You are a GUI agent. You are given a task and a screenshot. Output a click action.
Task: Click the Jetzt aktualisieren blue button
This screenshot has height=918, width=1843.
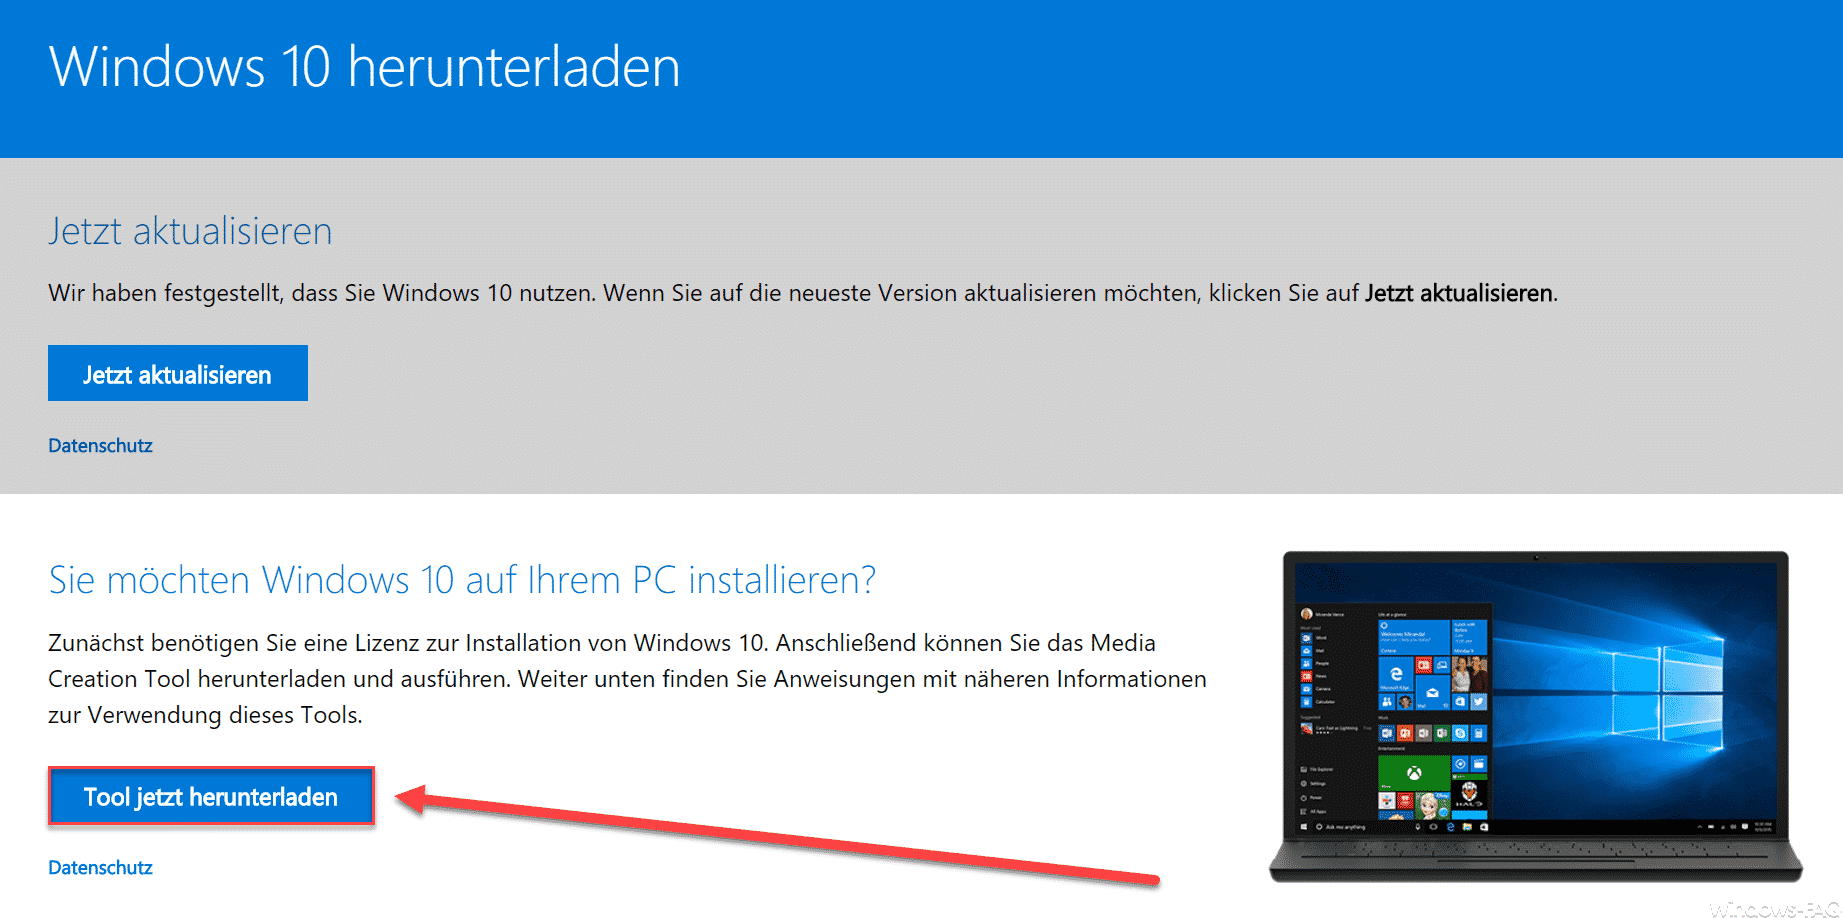coord(178,373)
